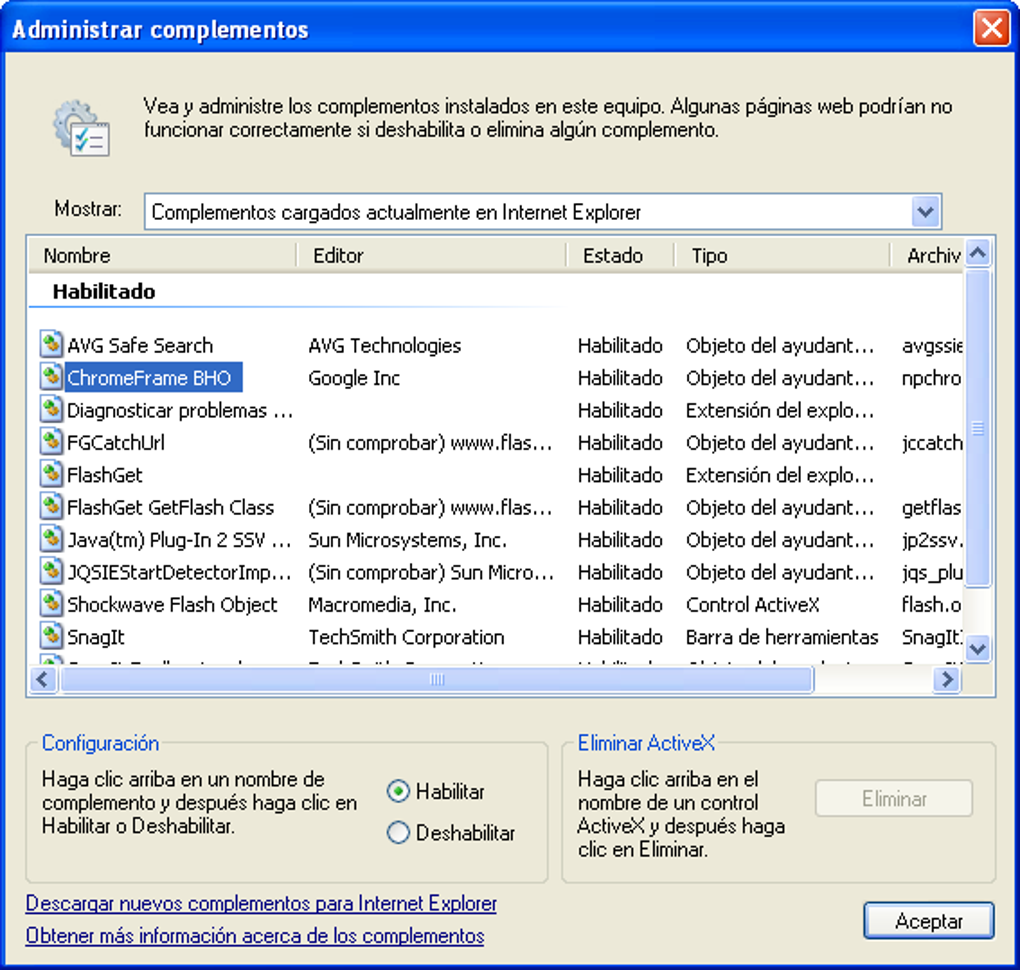1020x970 pixels.
Task: Click the Barra de herramientas type cell
Action: pos(782,638)
